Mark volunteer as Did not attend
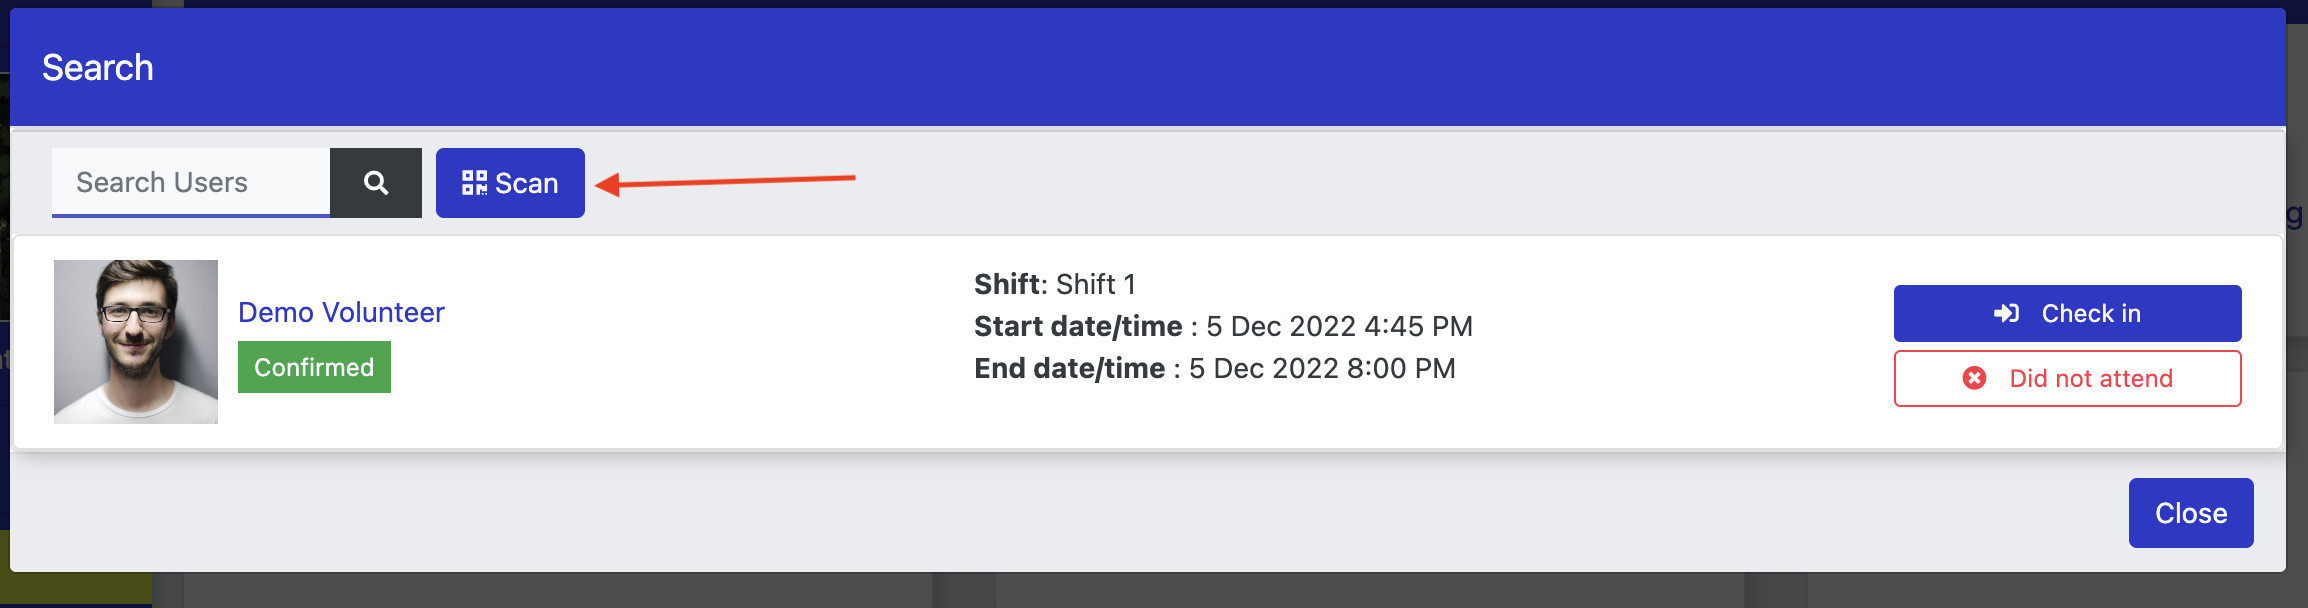 pyautogui.click(x=2067, y=378)
